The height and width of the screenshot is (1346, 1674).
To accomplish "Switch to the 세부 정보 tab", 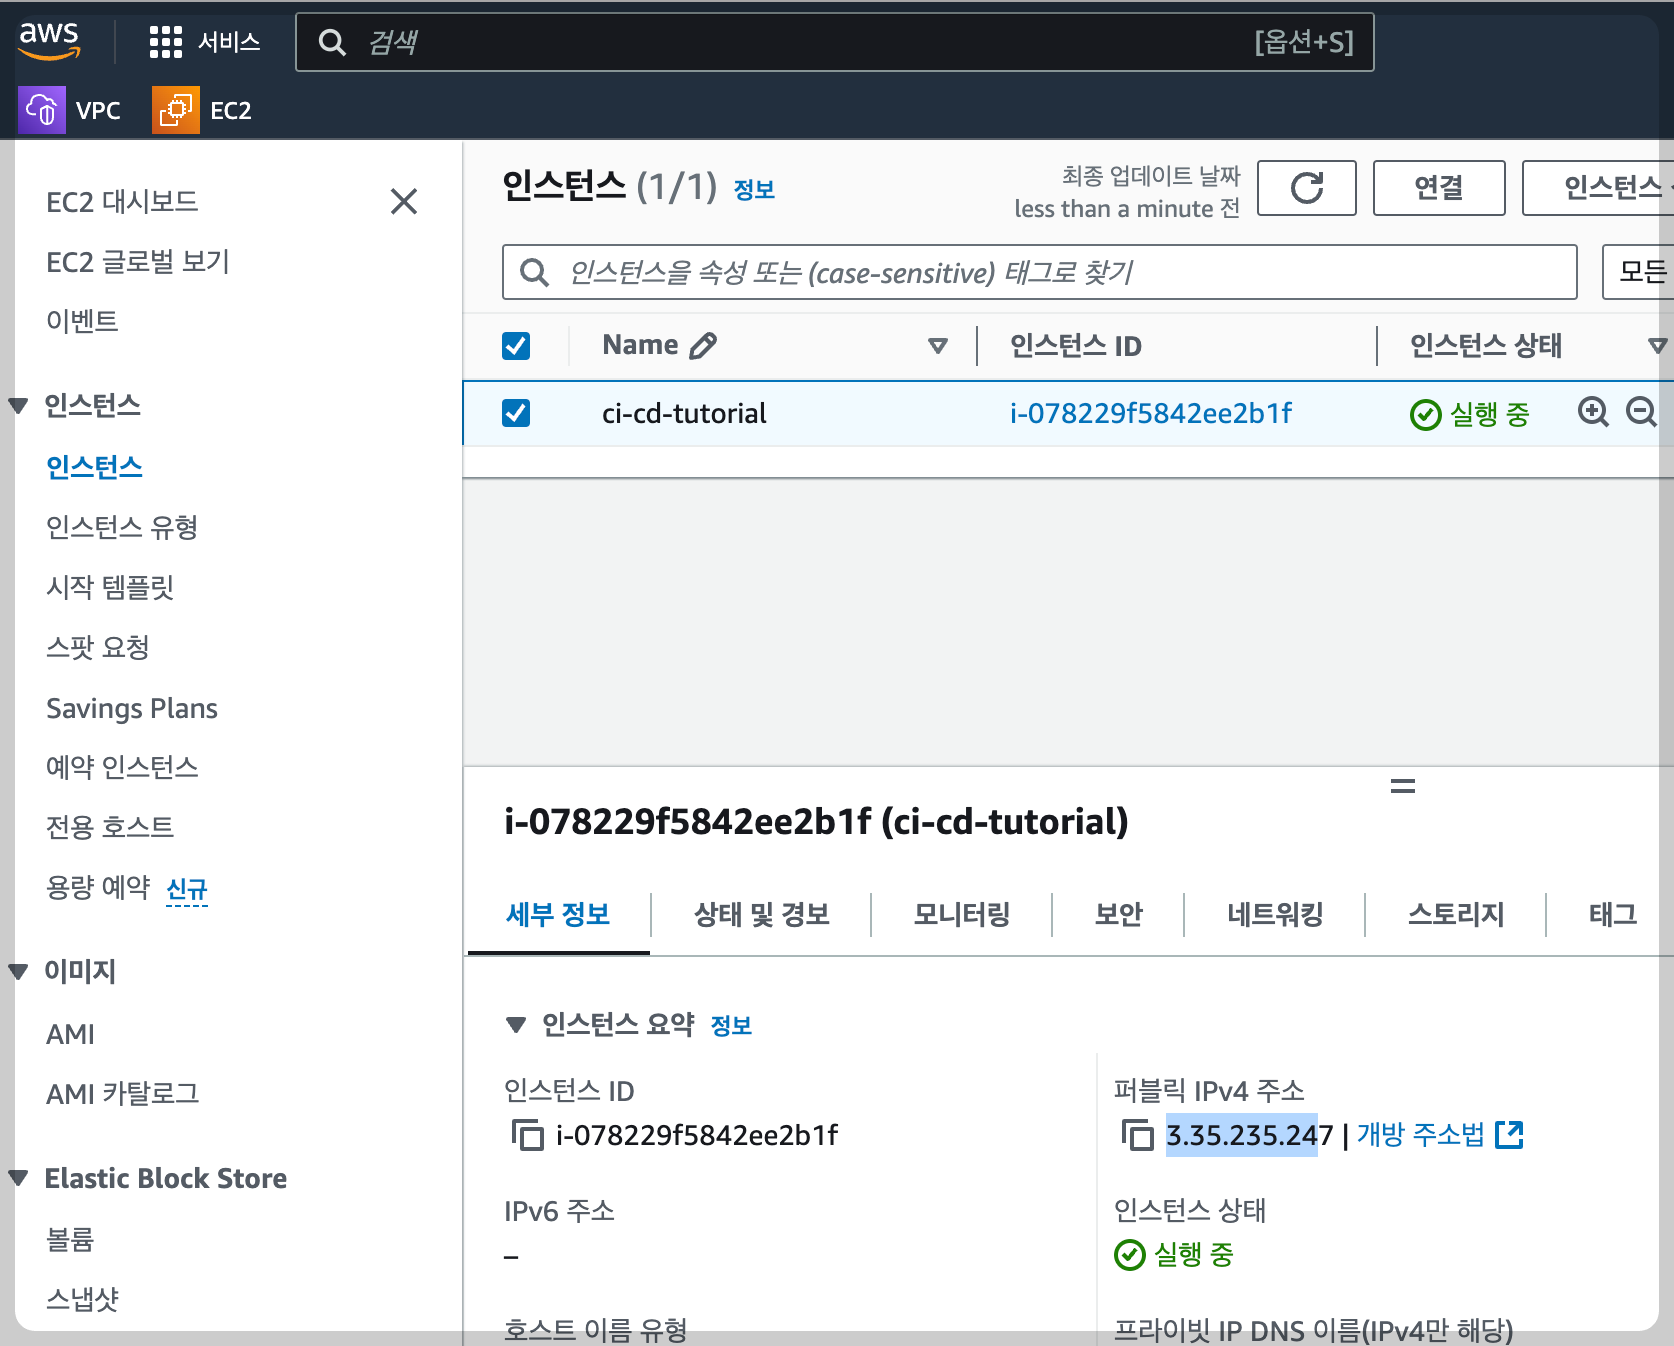I will [x=558, y=915].
